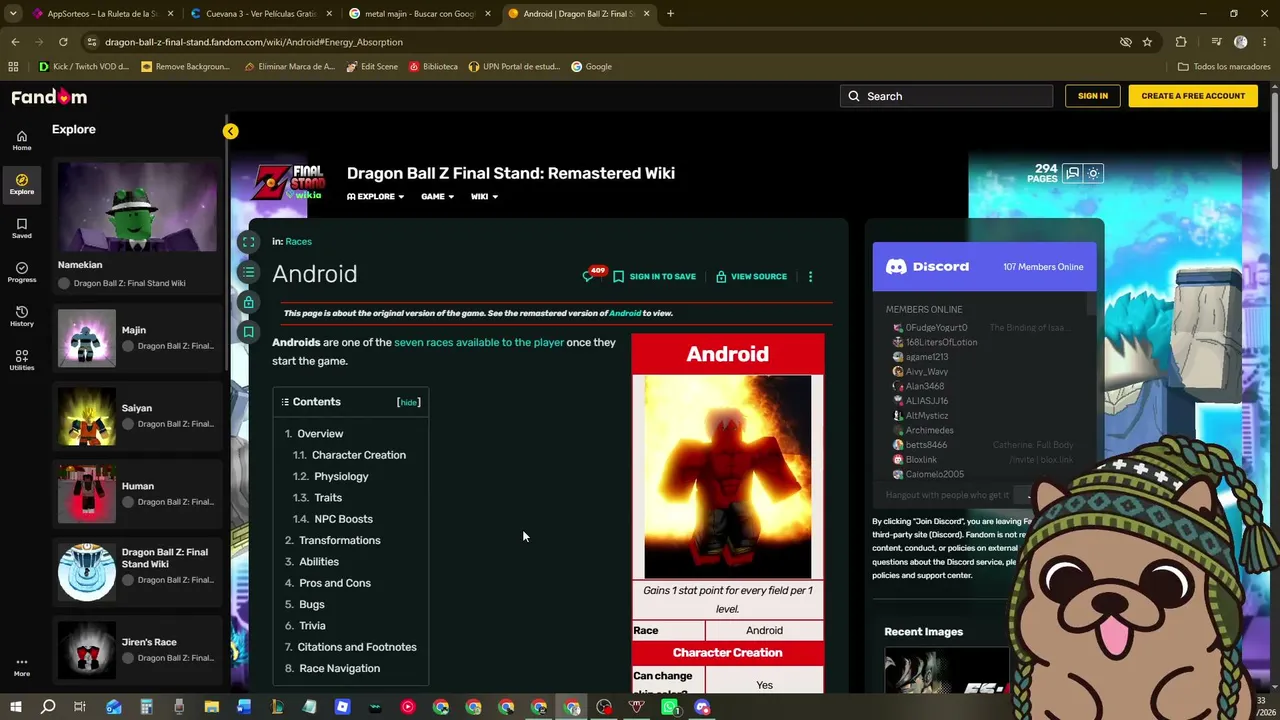Collapse the Explore panel with yellow arrow
The width and height of the screenshot is (1280, 720).
tap(230, 131)
